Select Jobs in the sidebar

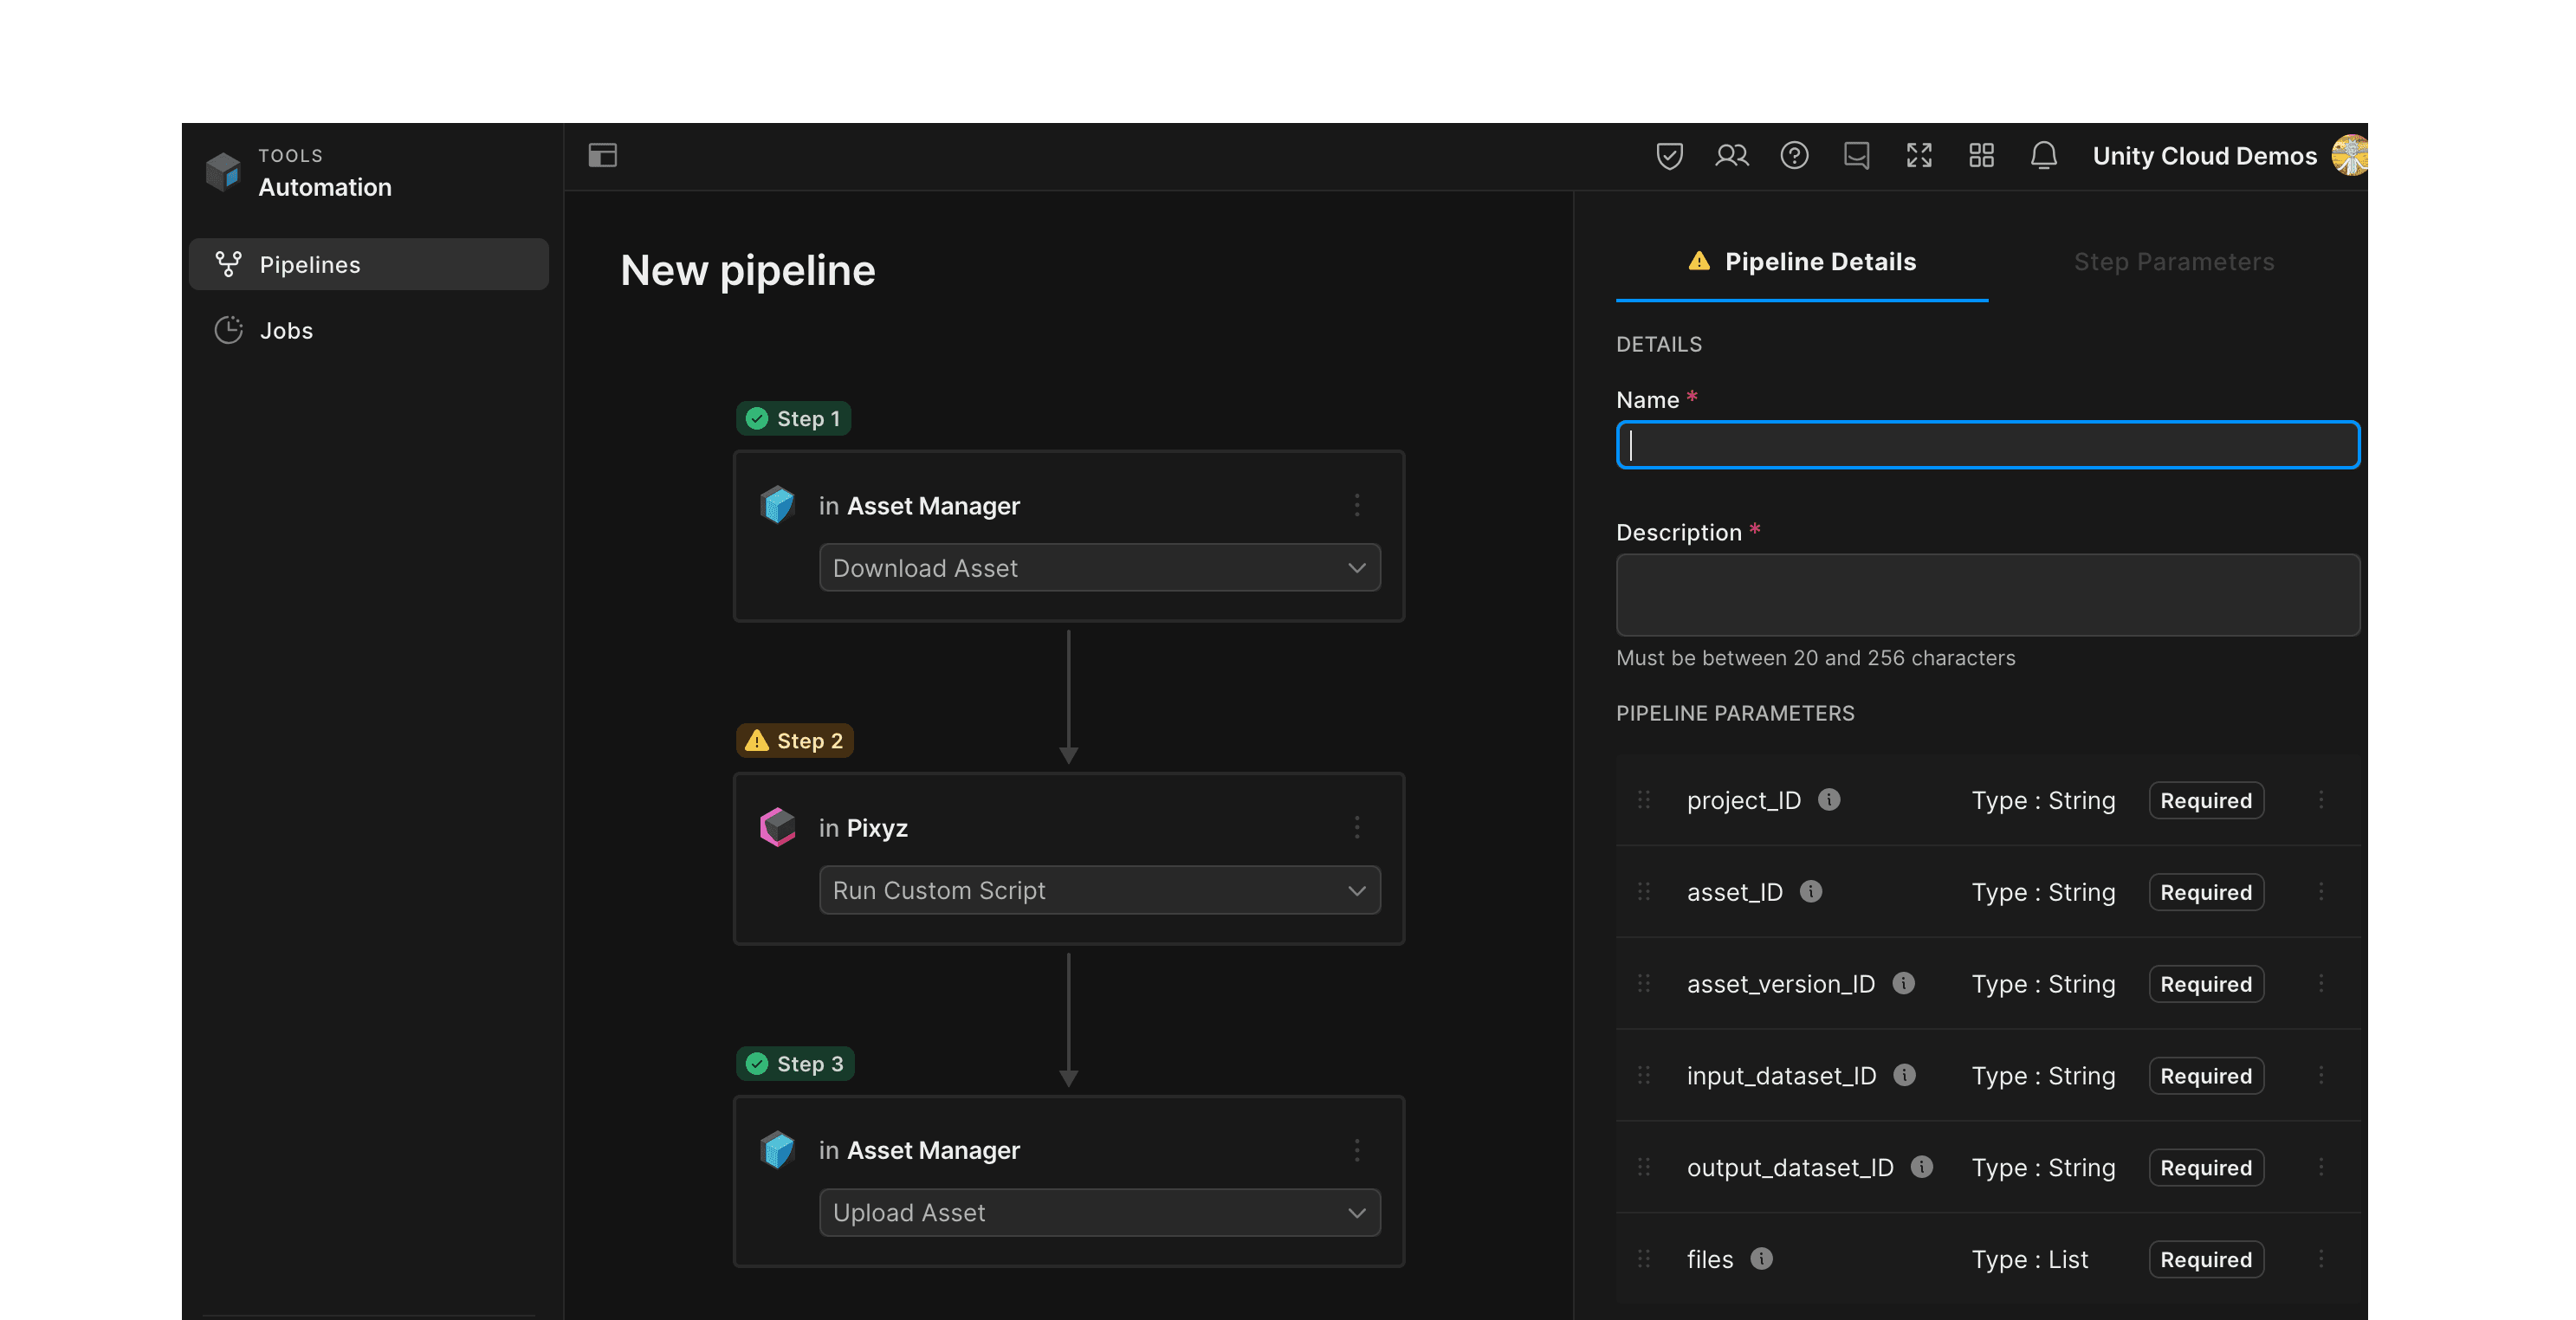point(286,330)
